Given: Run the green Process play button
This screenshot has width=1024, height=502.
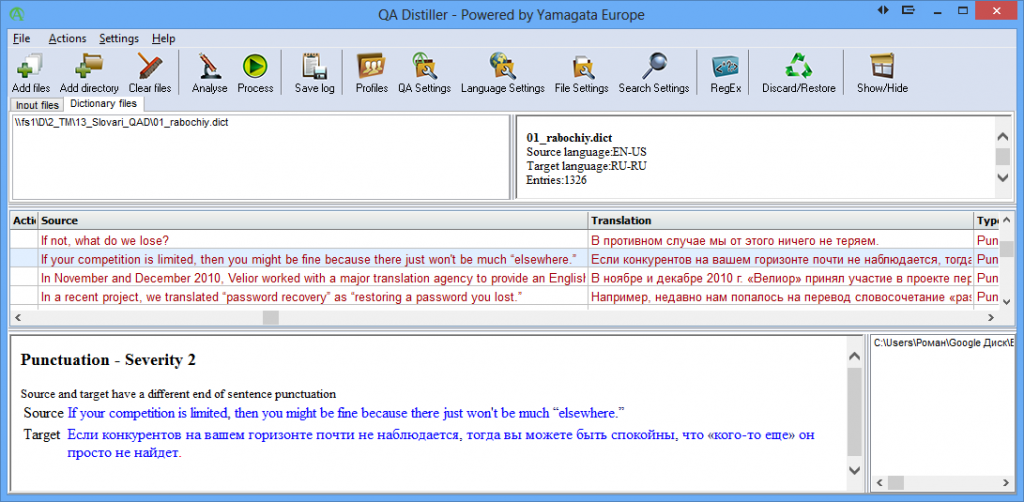Looking at the screenshot, I should click(x=255, y=68).
